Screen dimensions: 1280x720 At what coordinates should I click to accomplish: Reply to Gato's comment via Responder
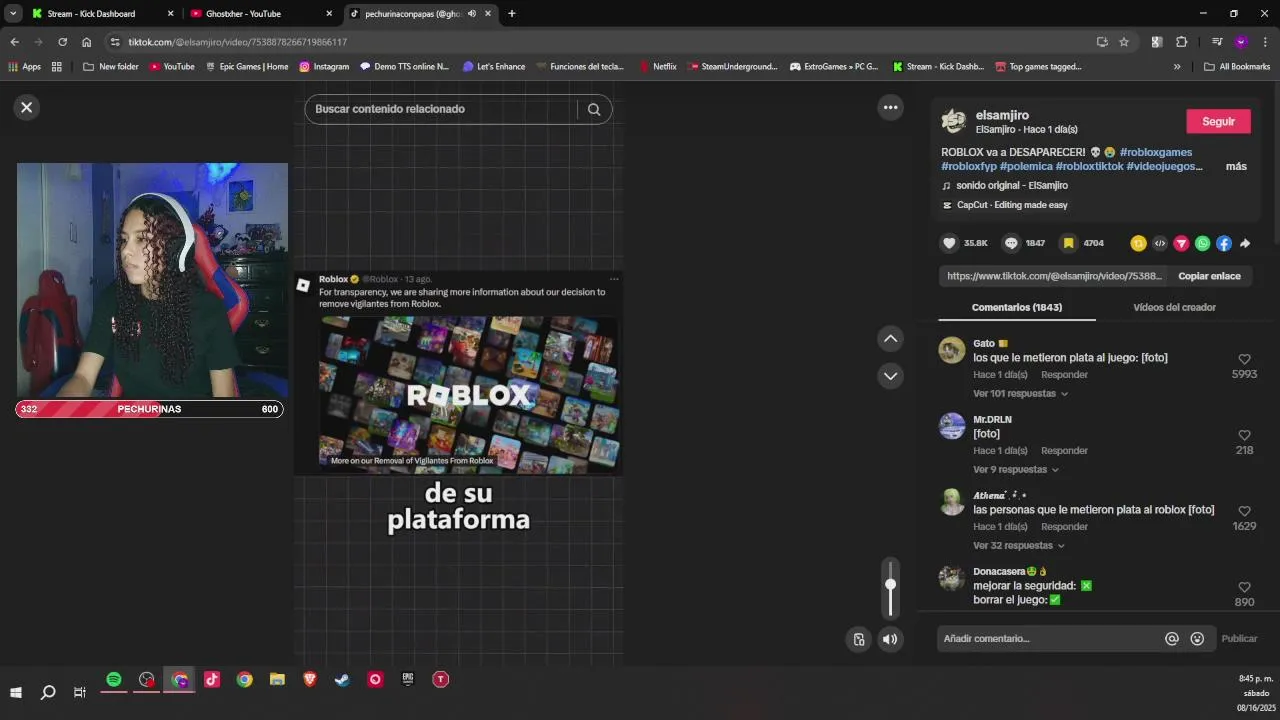tap(1064, 375)
